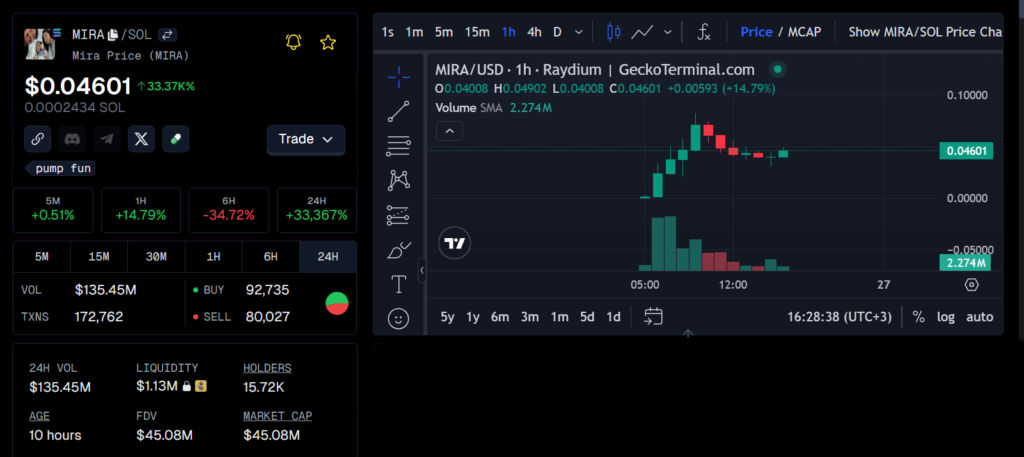This screenshot has height=457, width=1024.
Task: Switch chart to MCAP mode
Action: click(805, 32)
